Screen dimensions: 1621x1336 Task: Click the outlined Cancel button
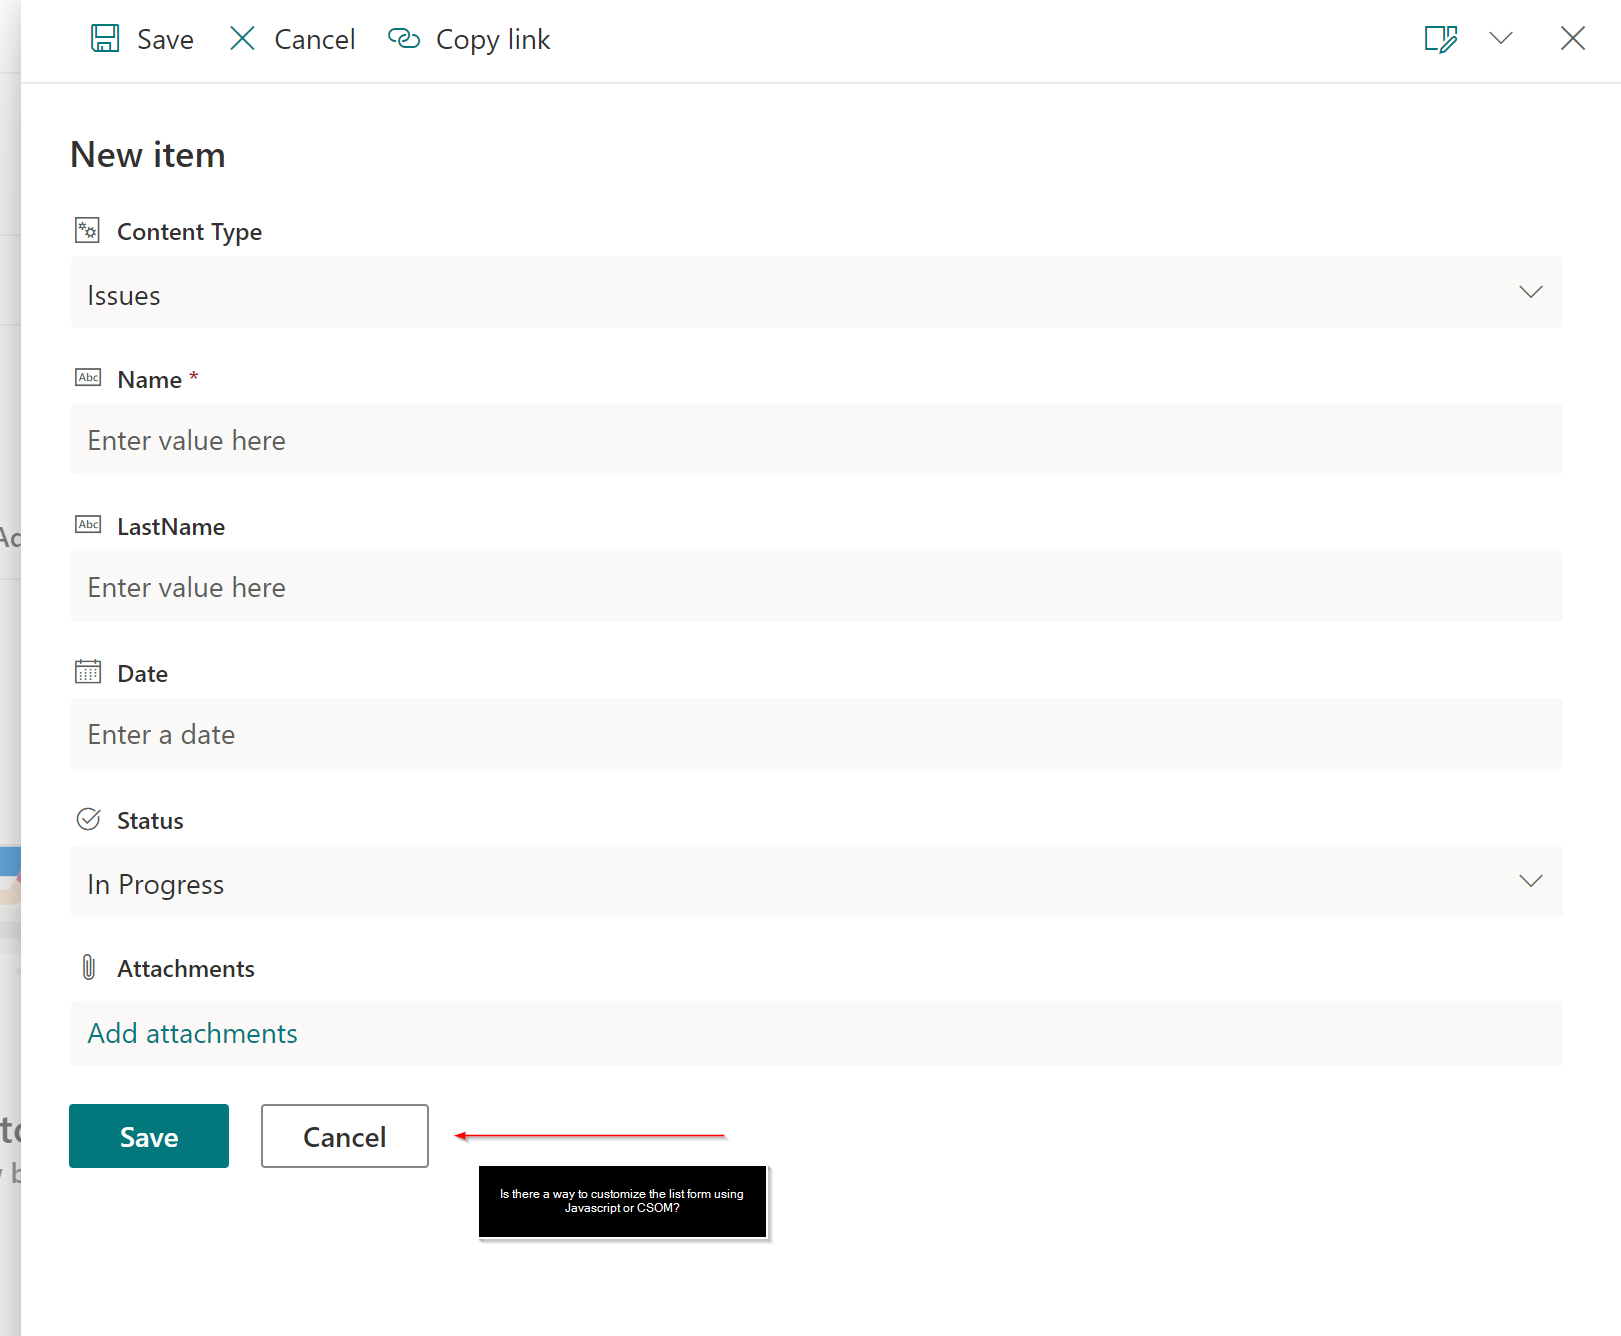point(344,1136)
